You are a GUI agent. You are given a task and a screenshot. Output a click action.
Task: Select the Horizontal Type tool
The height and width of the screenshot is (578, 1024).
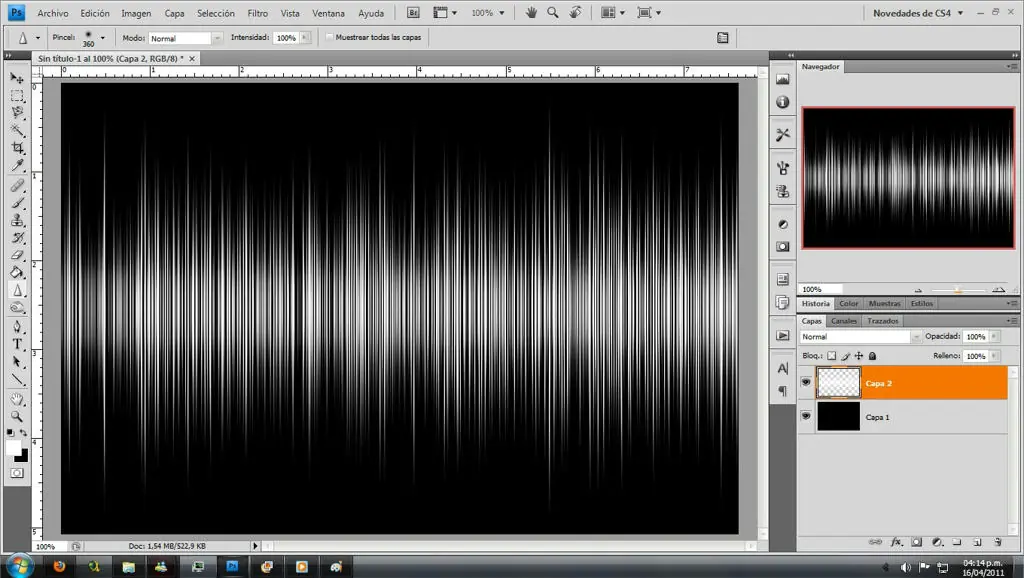(x=17, y=344)
